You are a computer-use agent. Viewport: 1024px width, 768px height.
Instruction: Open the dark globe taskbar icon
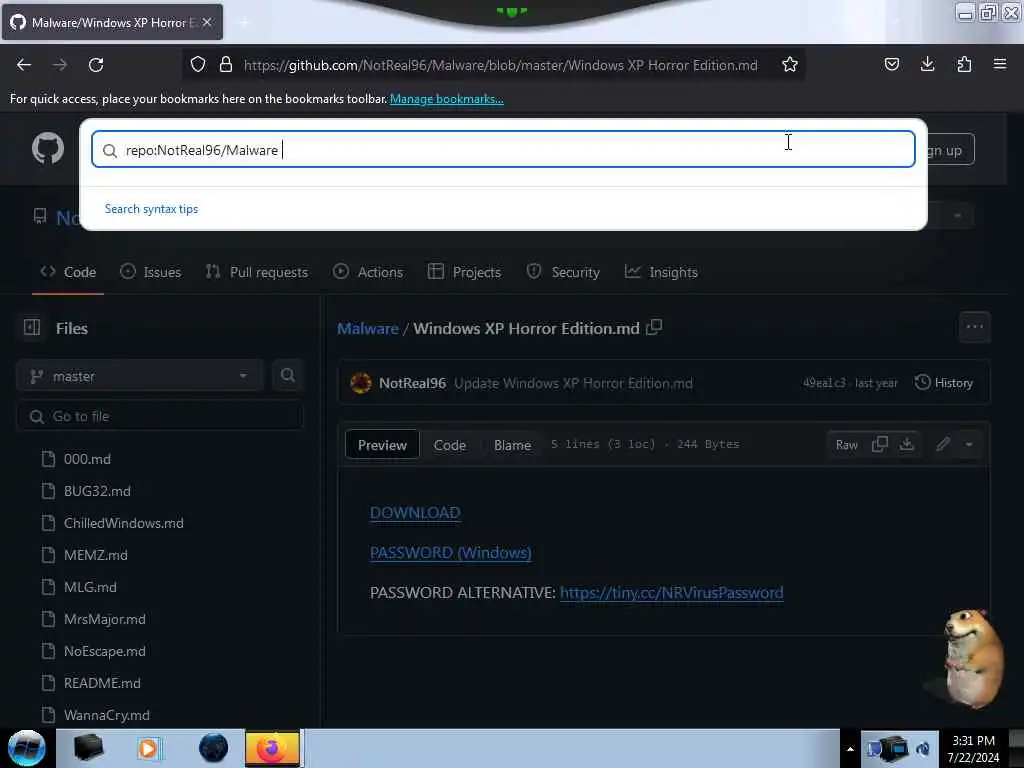[213, 748]
